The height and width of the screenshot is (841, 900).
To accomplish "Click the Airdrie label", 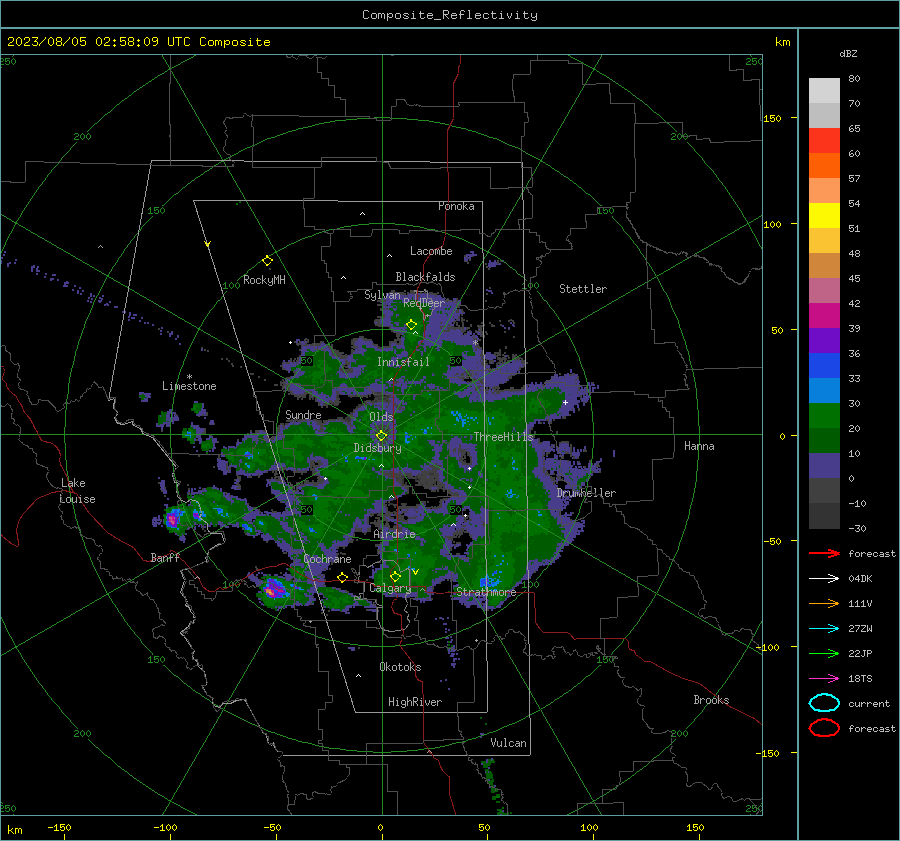I will click(394, 534).
